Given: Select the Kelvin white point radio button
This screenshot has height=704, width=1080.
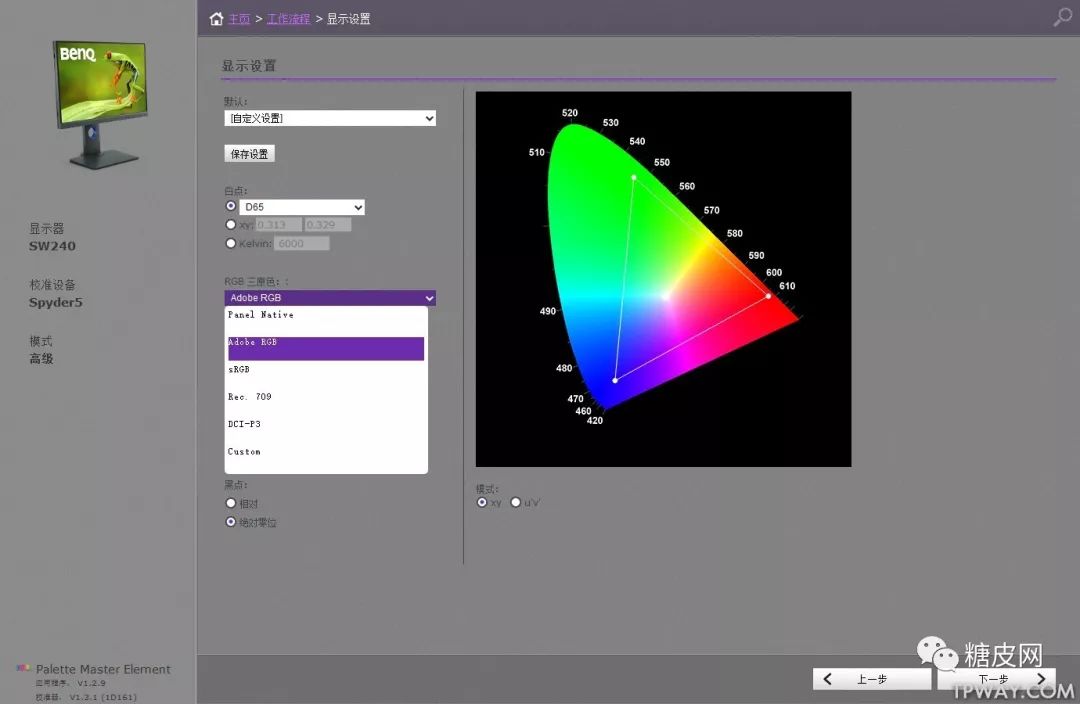Looking at the screenshot, I should [x=231, y=243].
